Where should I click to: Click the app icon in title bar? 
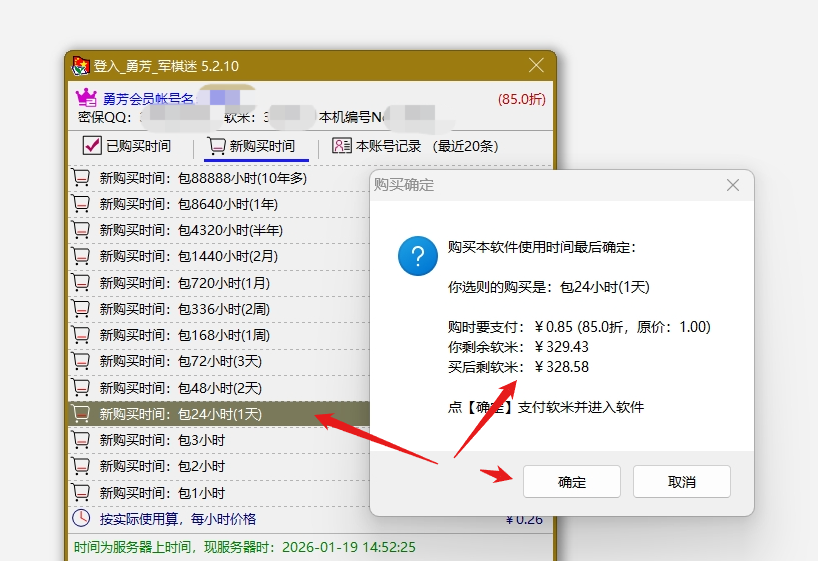80,66
